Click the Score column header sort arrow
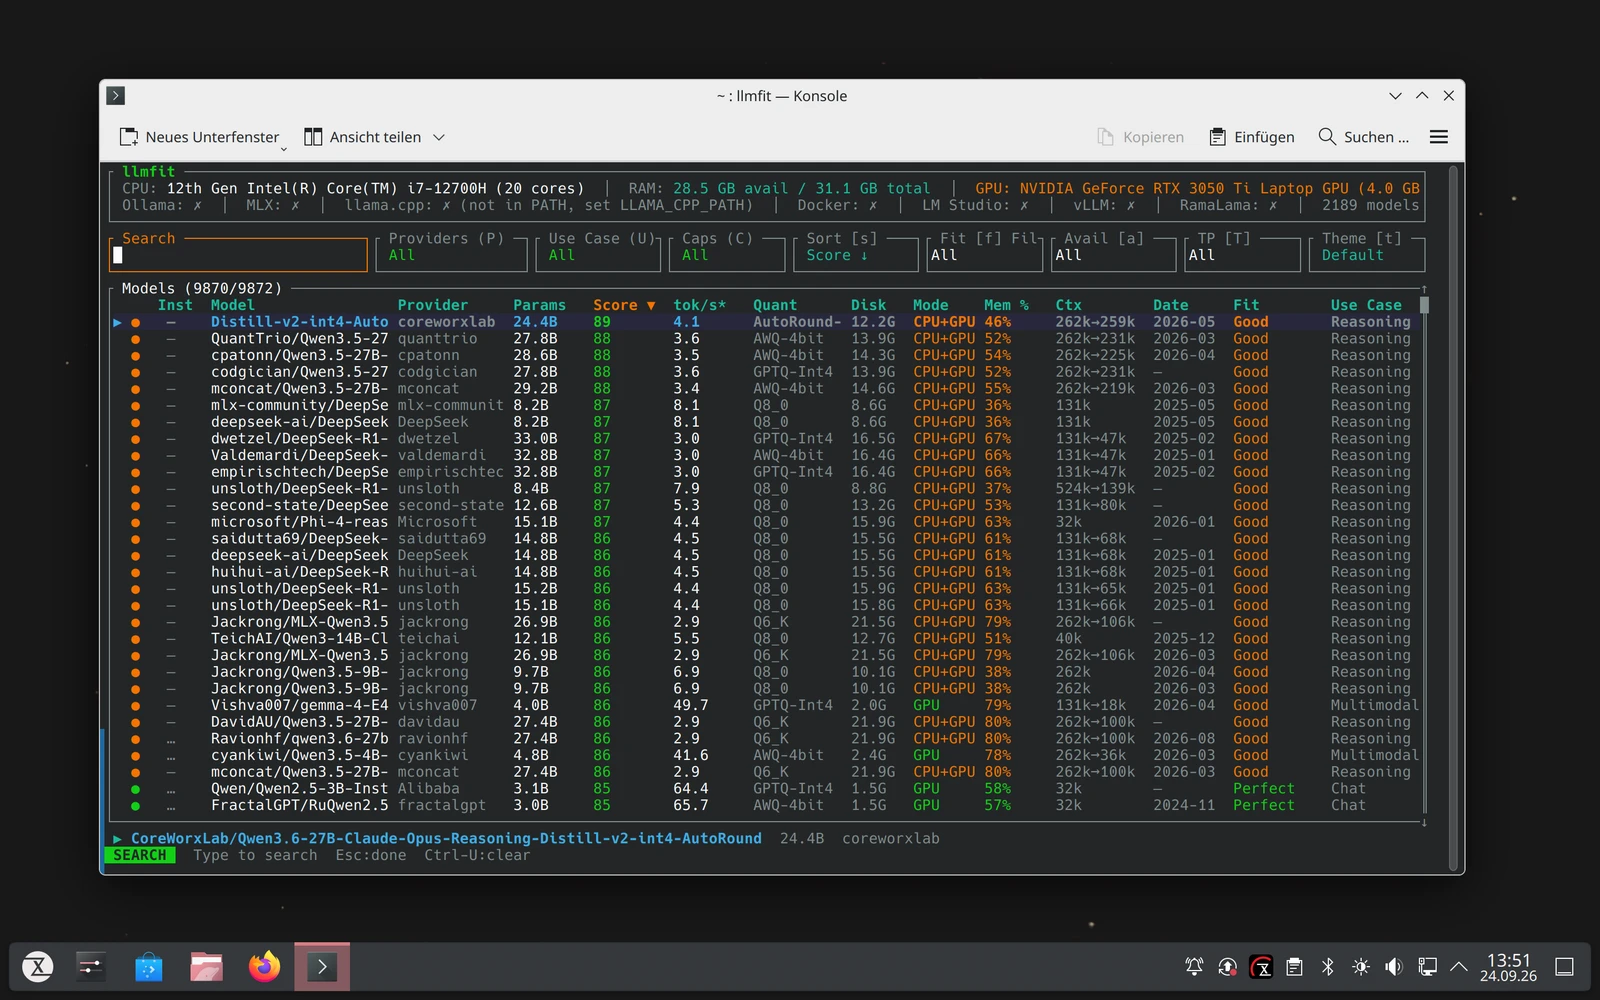The height and width of the screenshot is (1000, 1600). click(651, 305)
